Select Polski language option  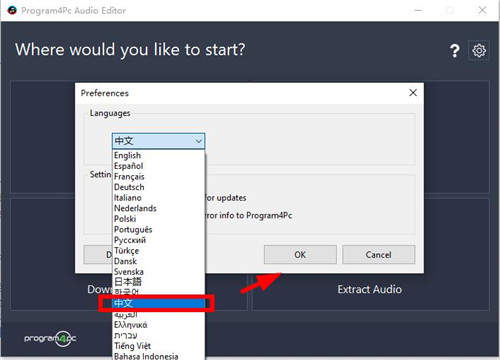(x=159, y=219)
